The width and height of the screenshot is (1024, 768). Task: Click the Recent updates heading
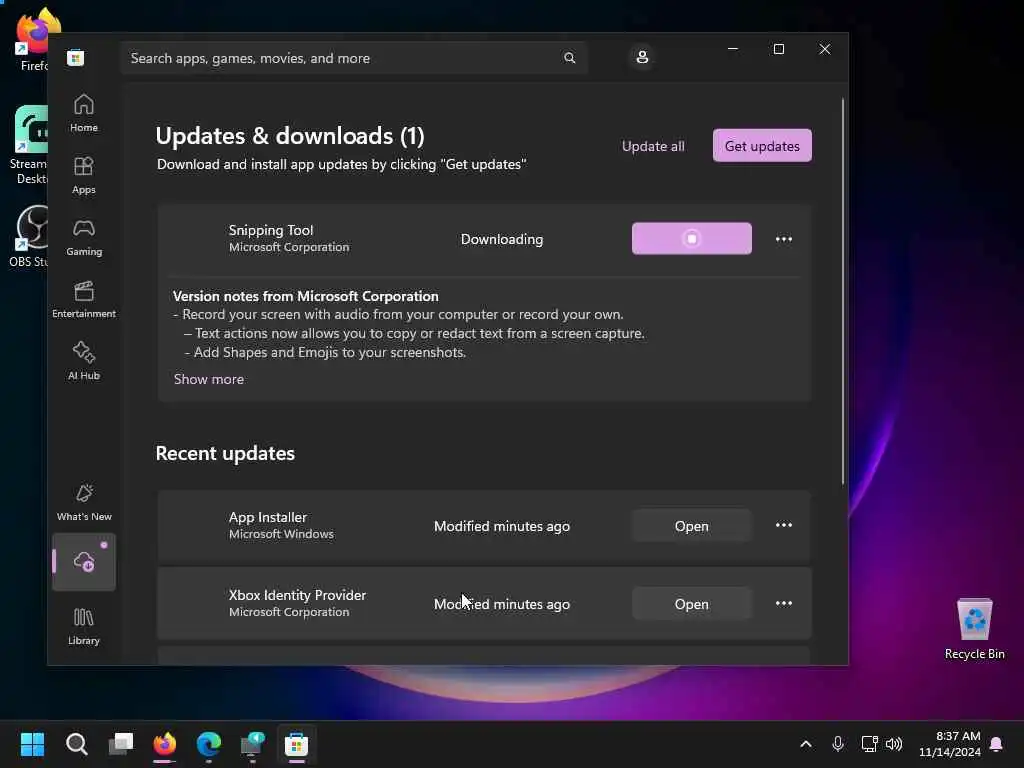[225, 453]
